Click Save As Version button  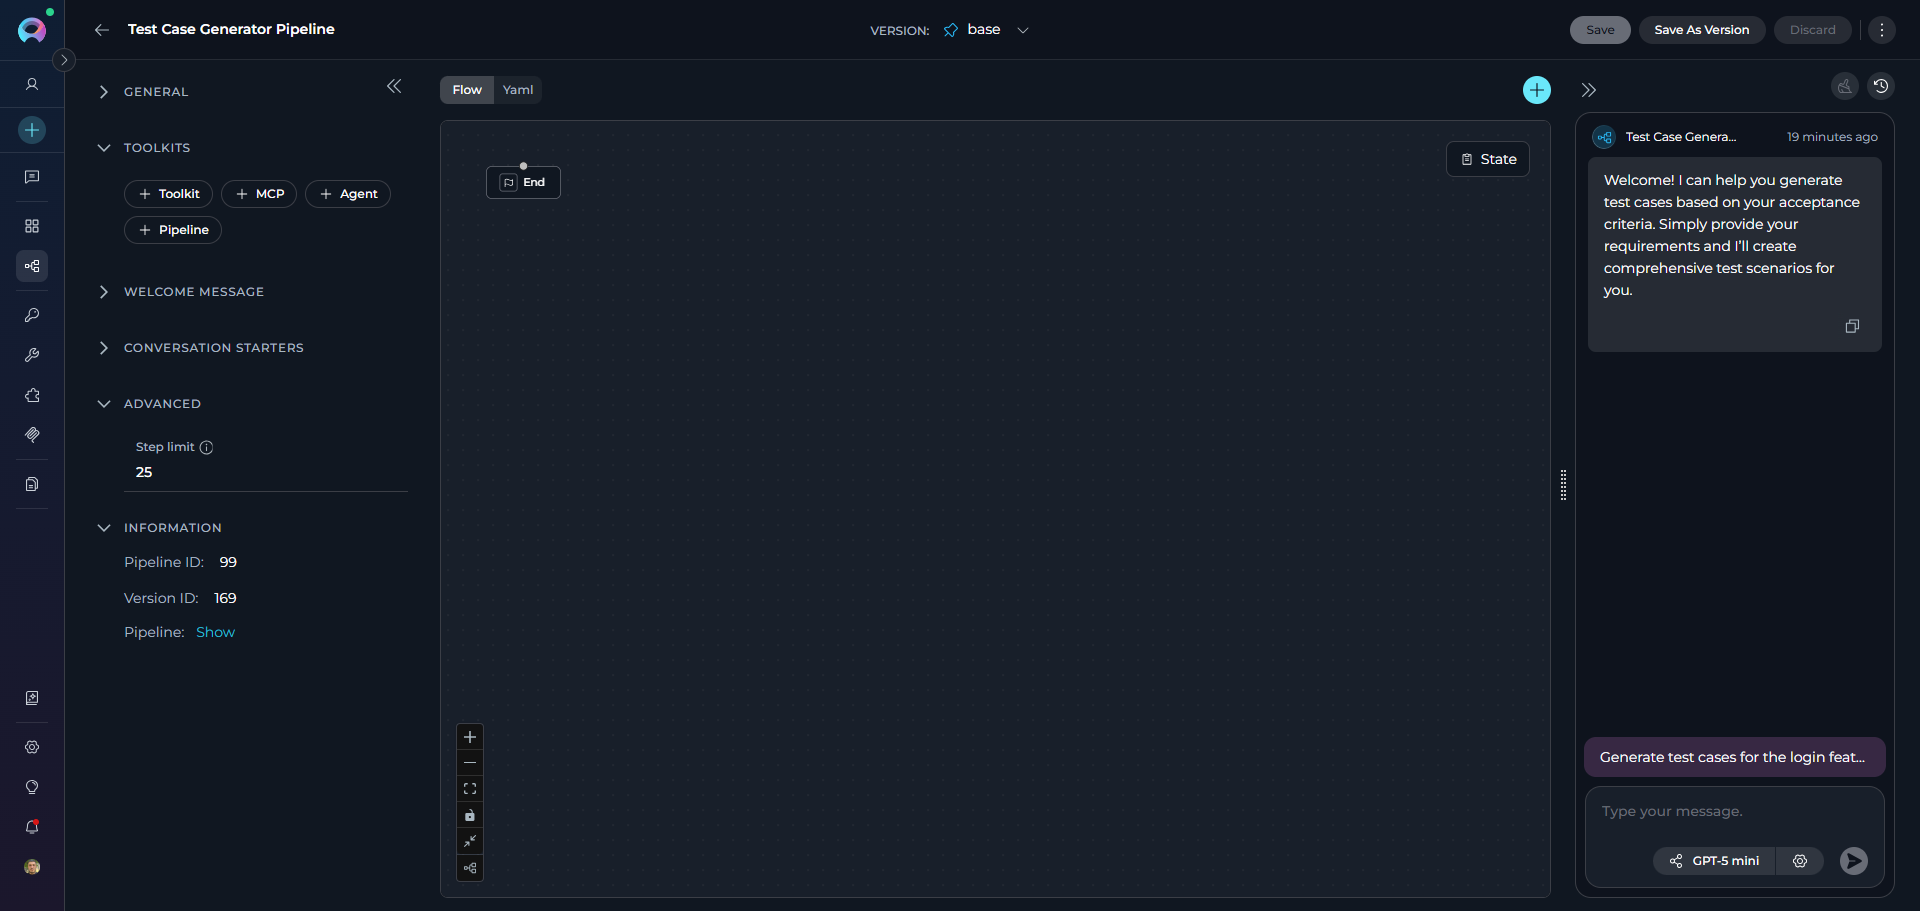(1702, 30)
